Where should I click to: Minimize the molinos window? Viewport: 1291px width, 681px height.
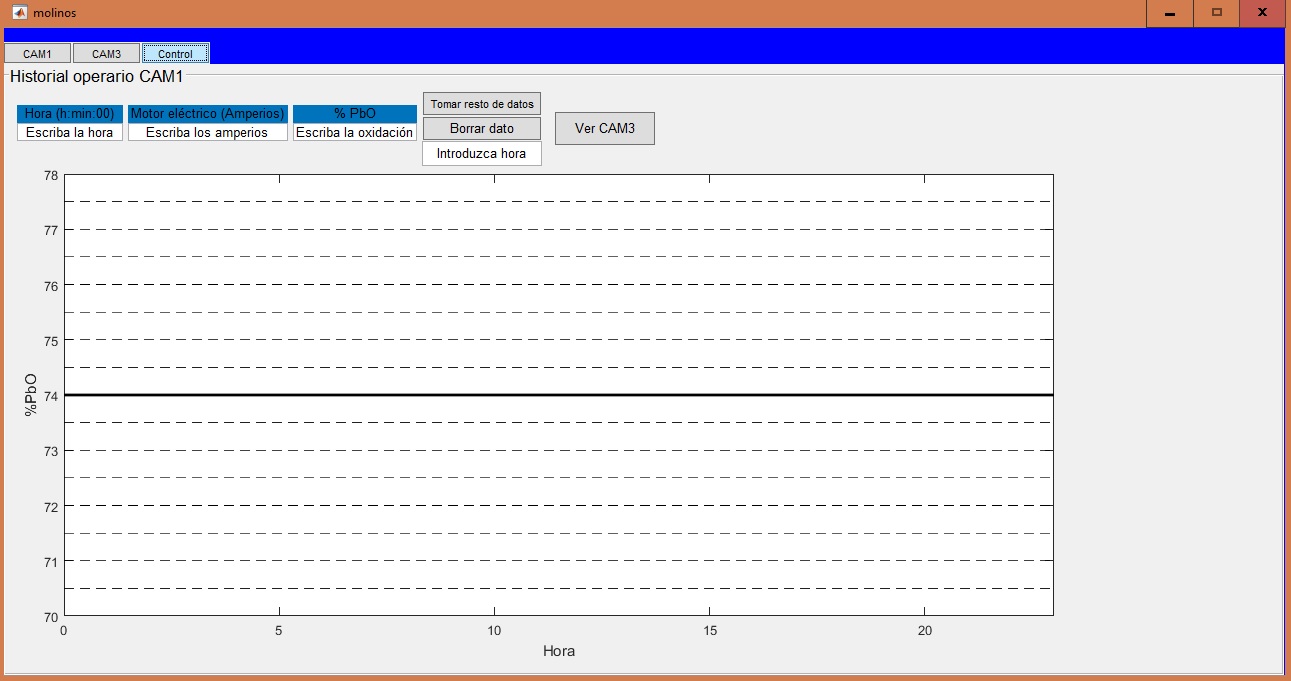(1169, 13)
